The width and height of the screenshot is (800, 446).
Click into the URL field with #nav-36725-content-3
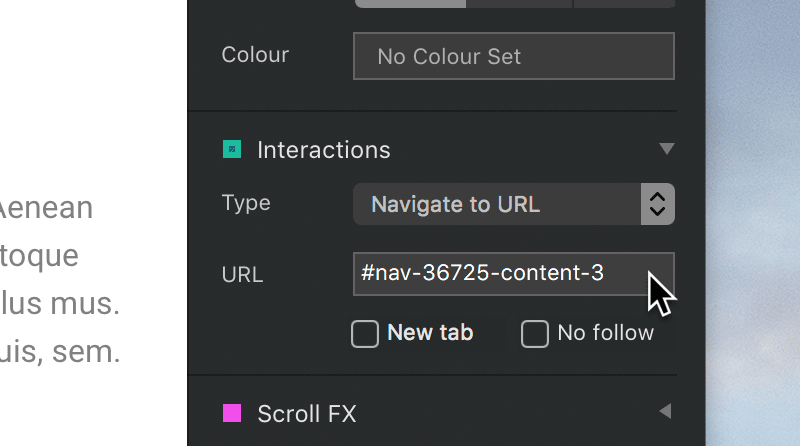(x=514, y=274)
